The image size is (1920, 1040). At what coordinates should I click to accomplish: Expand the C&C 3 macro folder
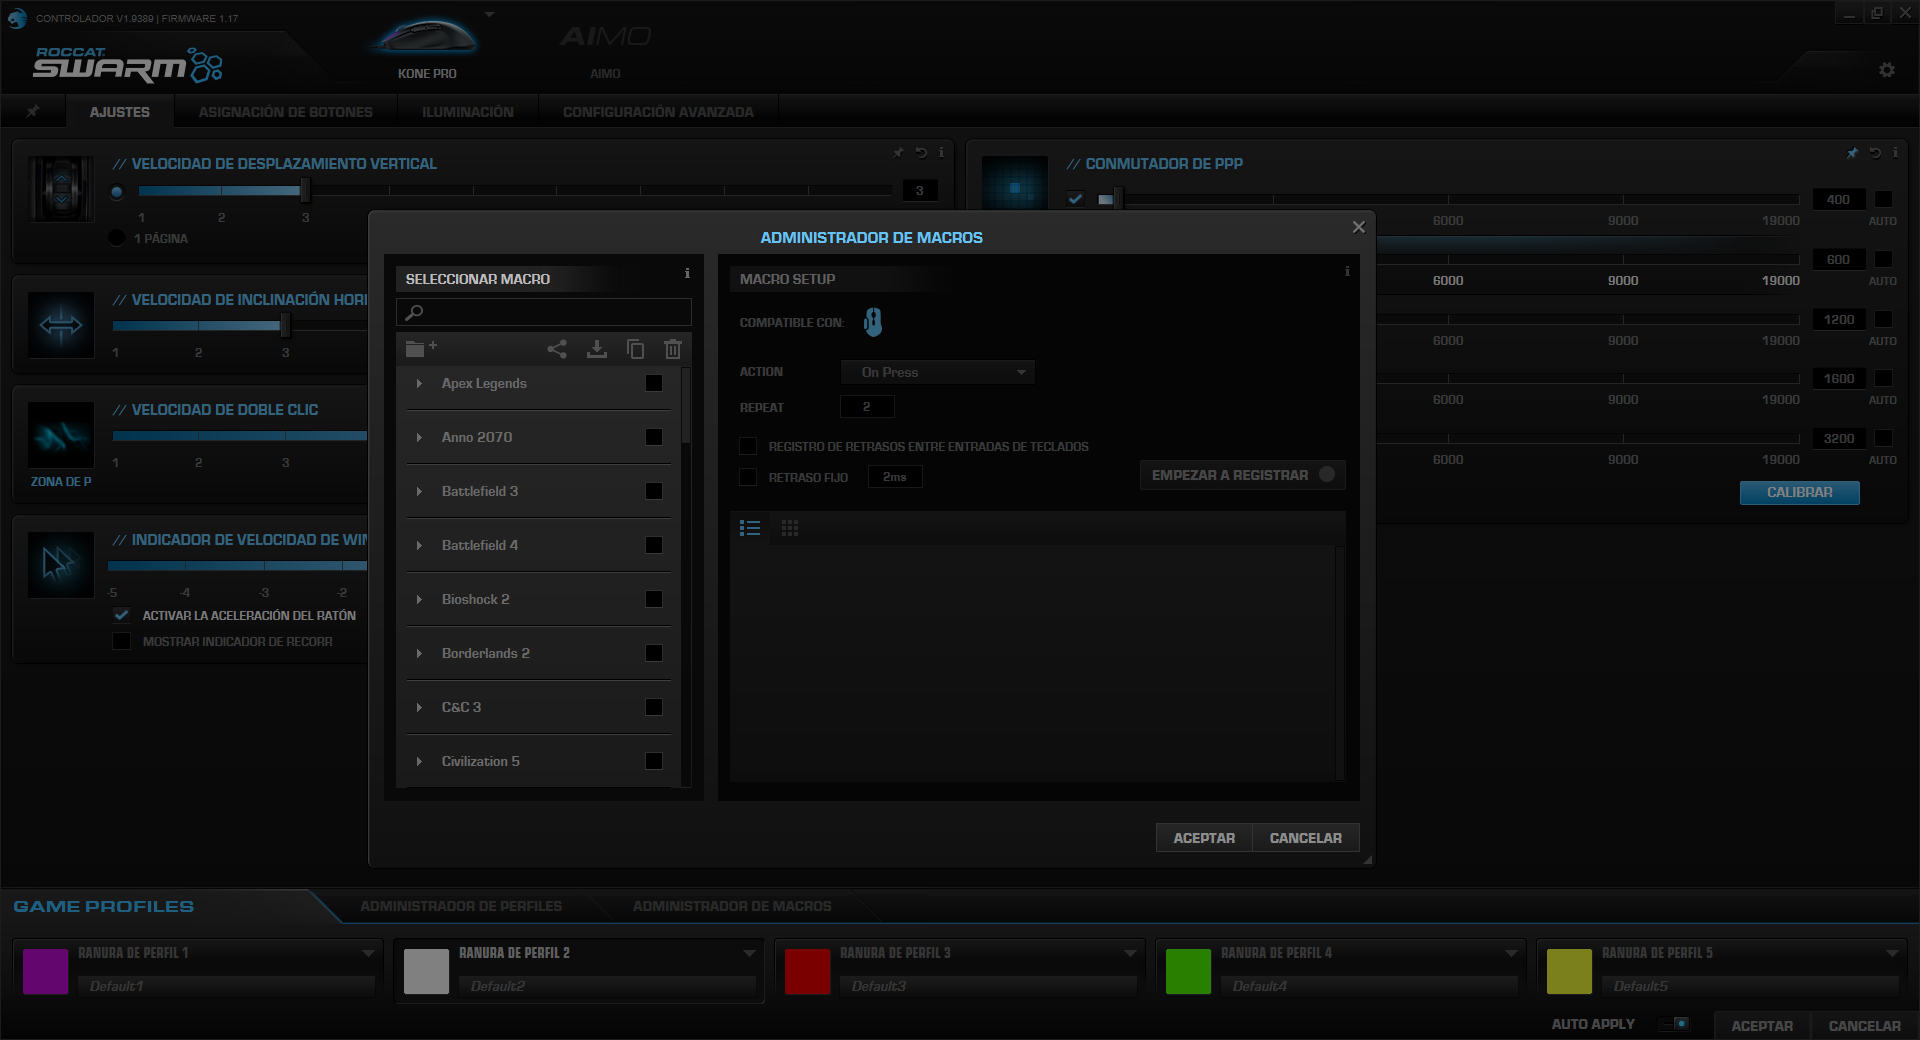(x=419, y=707)
